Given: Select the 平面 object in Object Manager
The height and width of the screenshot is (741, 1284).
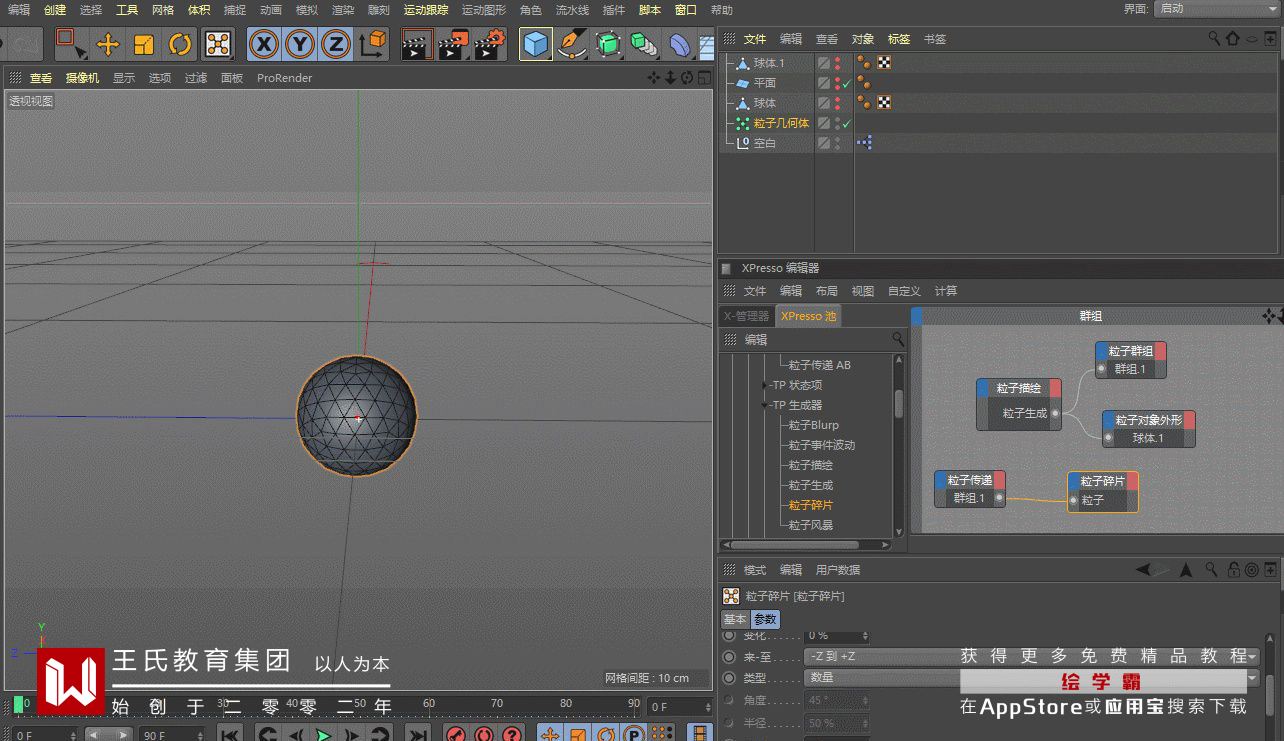Looking at the screenshot, I should [765, 83].
